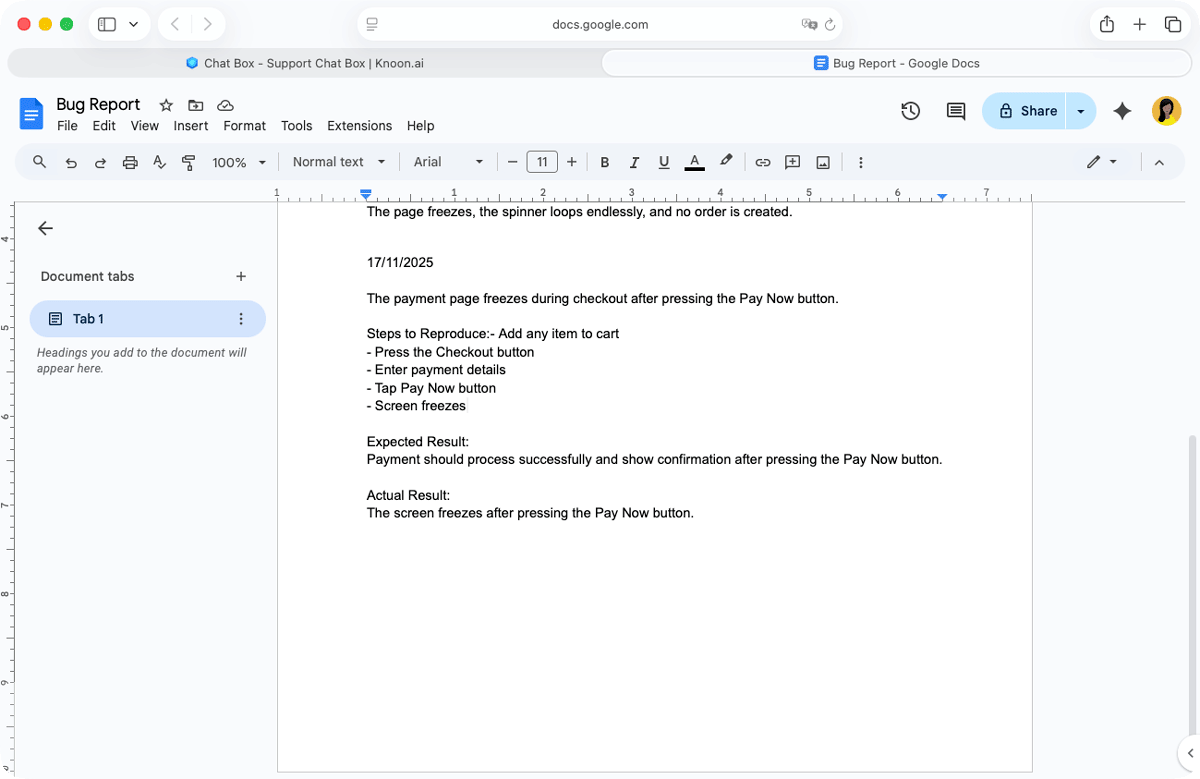The height and width of the screenshot is (779, 1200).
Task: Toggle bold formatting
Action: point(604,161)
